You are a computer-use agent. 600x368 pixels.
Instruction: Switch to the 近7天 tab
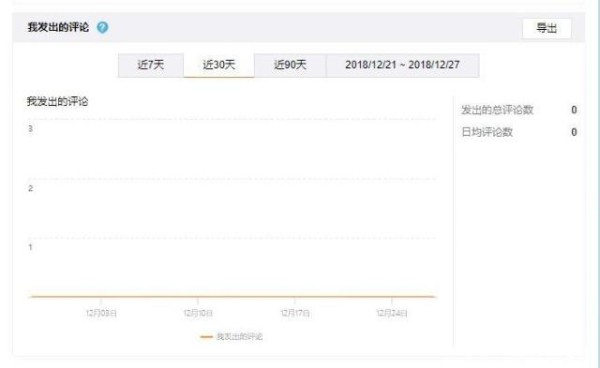(x=151, y=65)
